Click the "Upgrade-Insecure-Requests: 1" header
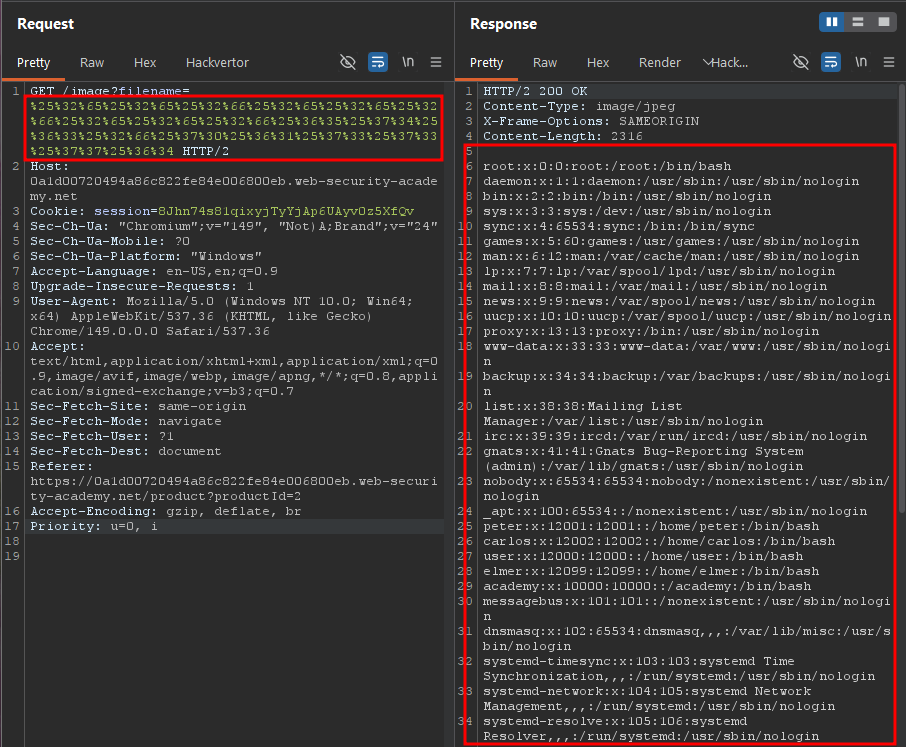906x747 pixels. coord(142,286)
